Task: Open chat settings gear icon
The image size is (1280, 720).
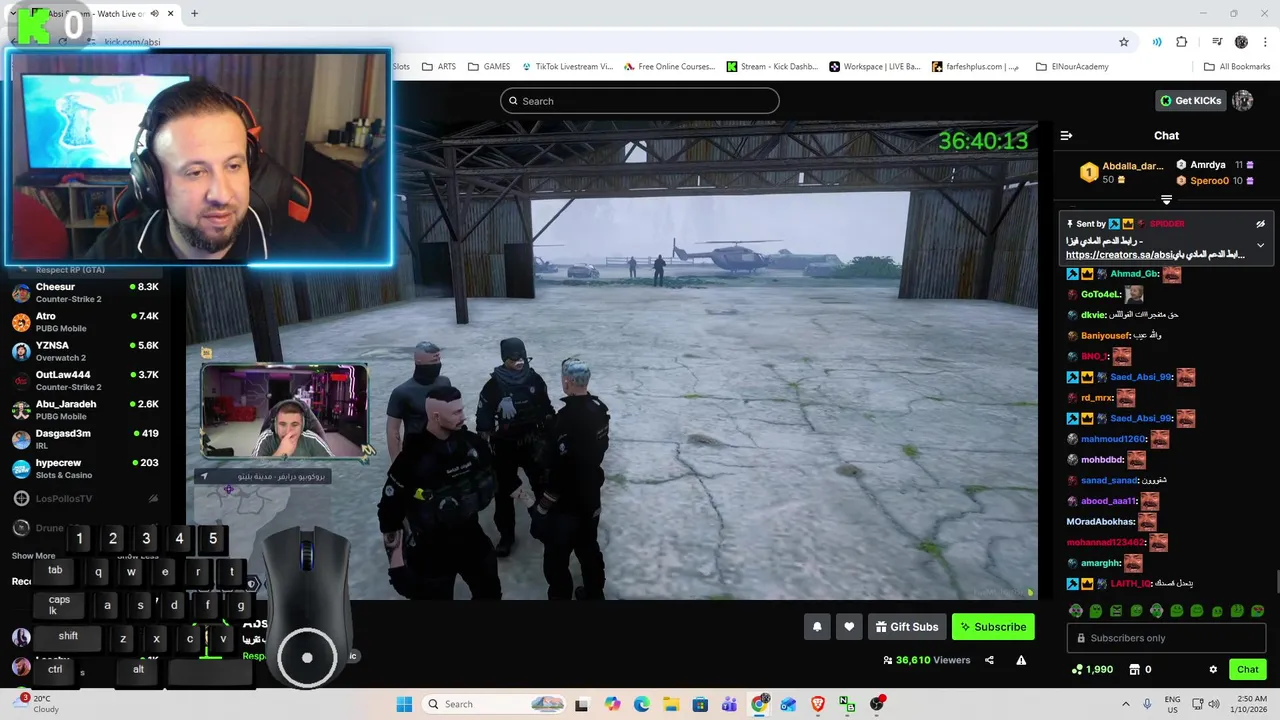Action: pyautogui.click(x=1213, y=669)
